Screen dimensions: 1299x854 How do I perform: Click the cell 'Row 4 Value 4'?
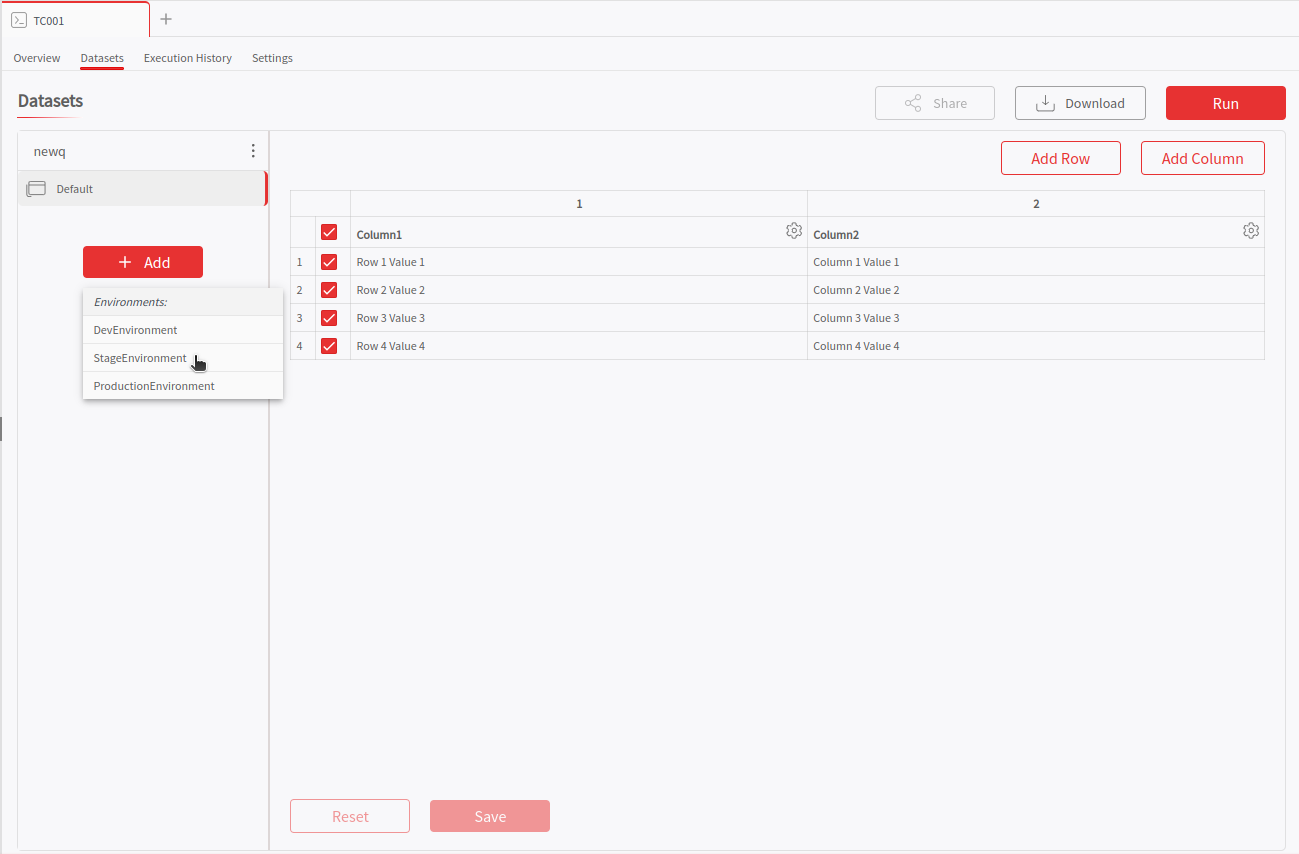579,346
